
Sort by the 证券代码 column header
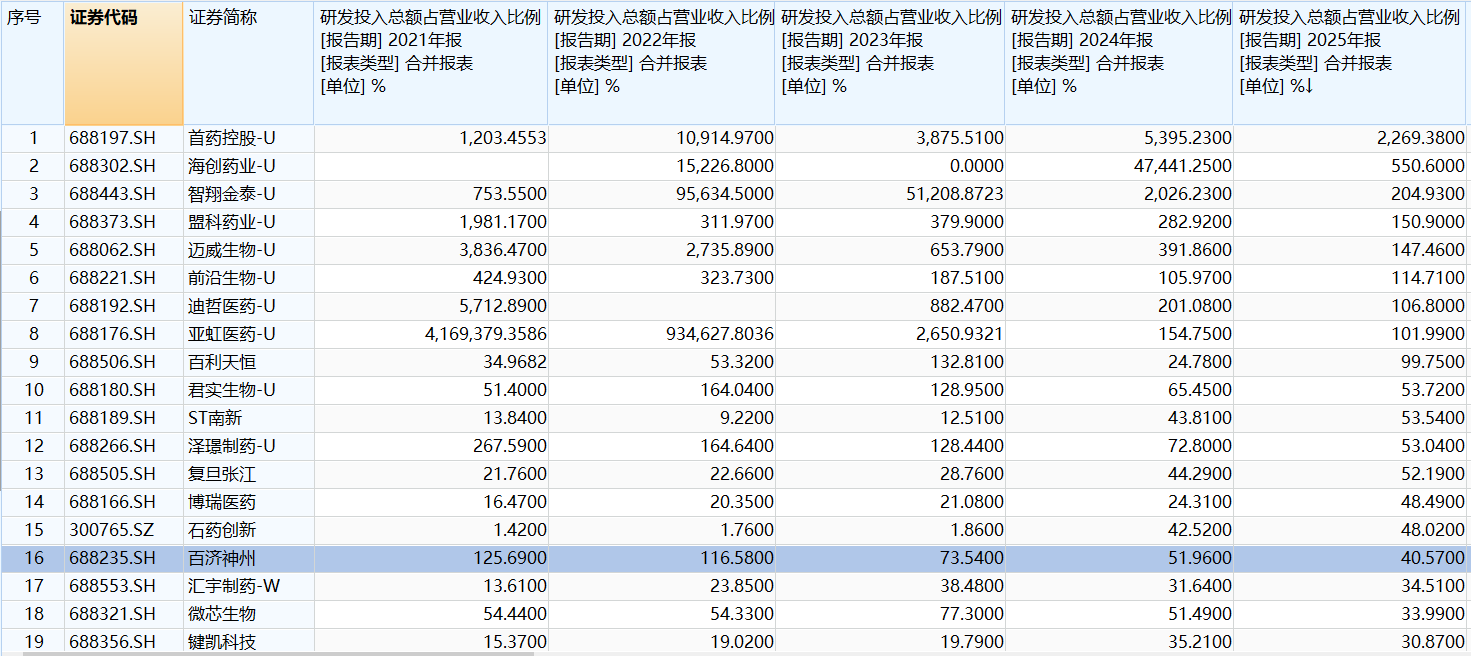pyautogui.click(x=124, y=63)
